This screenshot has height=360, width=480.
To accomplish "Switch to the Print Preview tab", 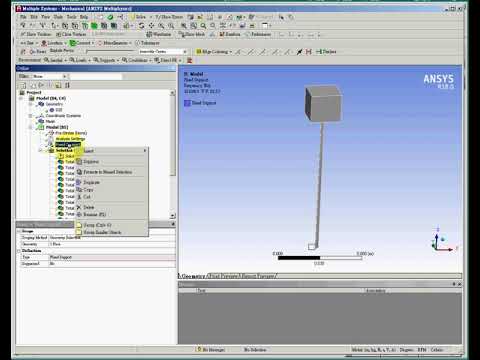I will (223, 276).
